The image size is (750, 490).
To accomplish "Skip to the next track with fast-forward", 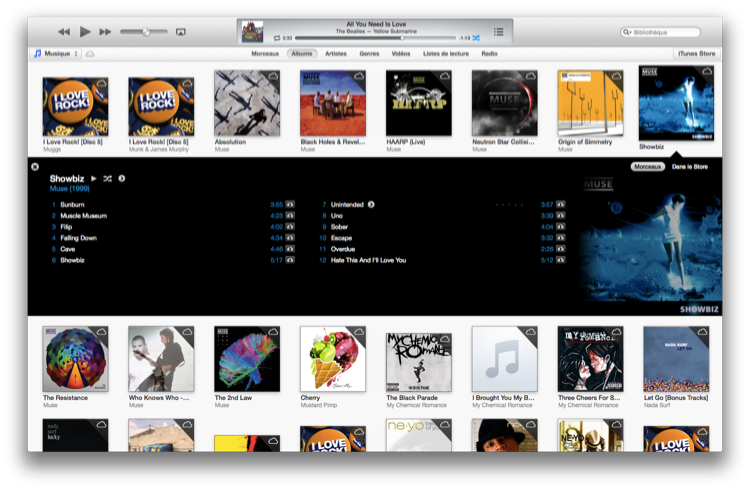I will tap(105, 32).
